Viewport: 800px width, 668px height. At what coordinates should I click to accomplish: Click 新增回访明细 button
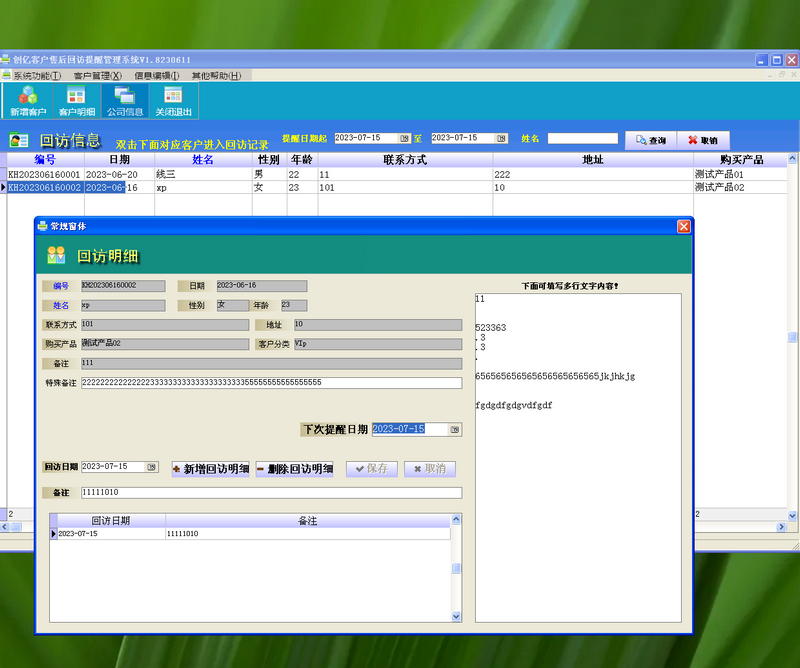coord(211,468)
